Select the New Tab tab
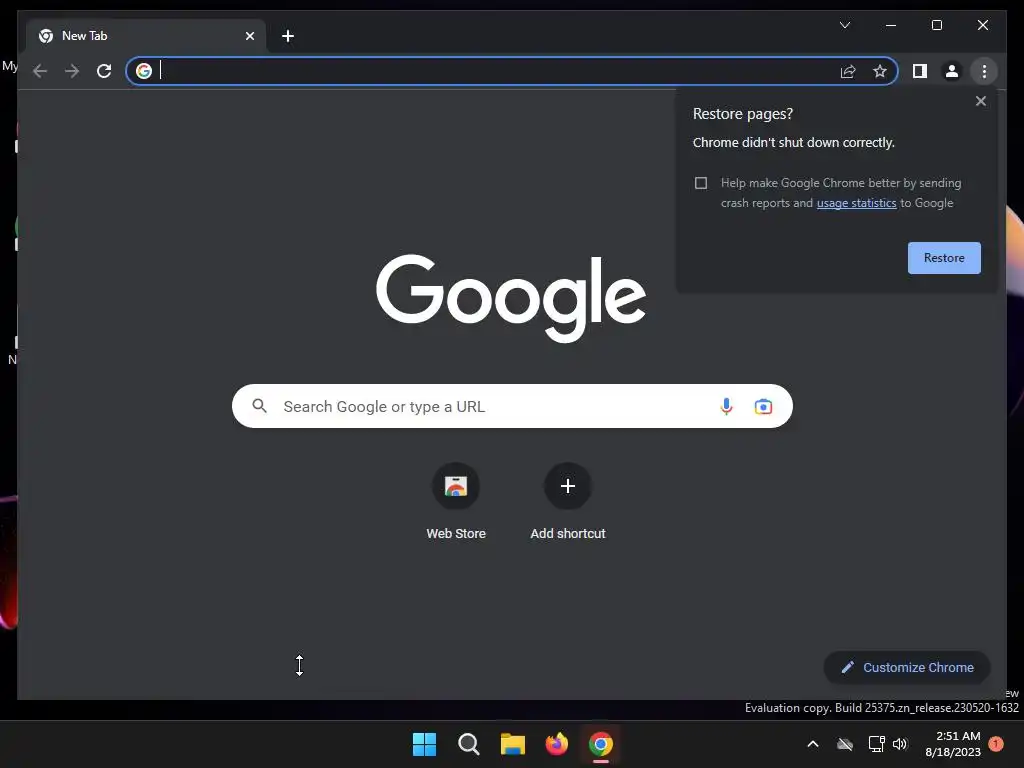Screen dimensions: 1024x768 pos(146,36)
